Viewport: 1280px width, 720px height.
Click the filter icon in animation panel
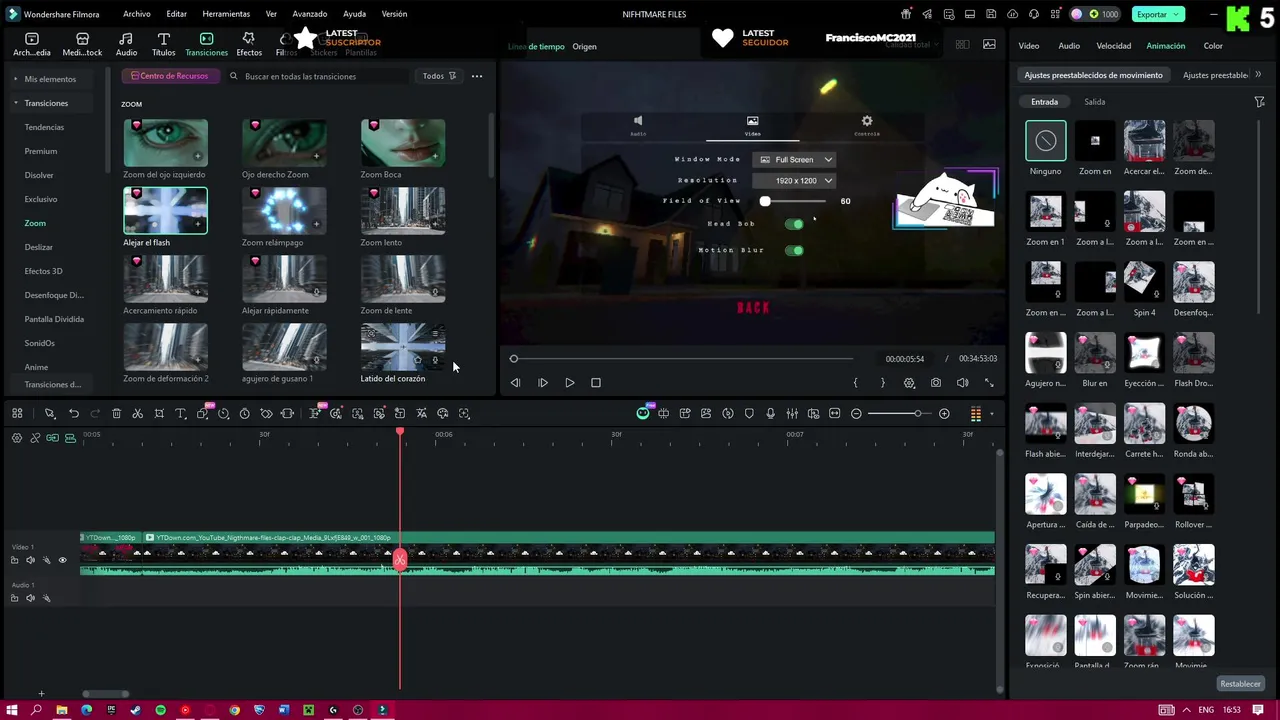pyautogui.click(x=1260, y=102)
